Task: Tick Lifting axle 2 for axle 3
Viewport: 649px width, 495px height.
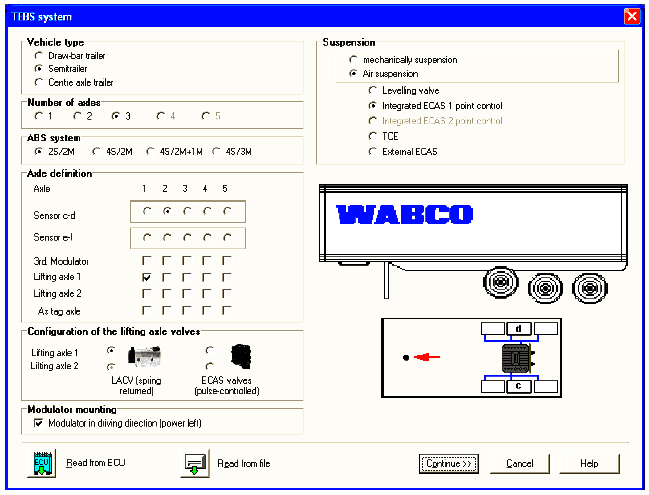Action: [x=187, y=294]
